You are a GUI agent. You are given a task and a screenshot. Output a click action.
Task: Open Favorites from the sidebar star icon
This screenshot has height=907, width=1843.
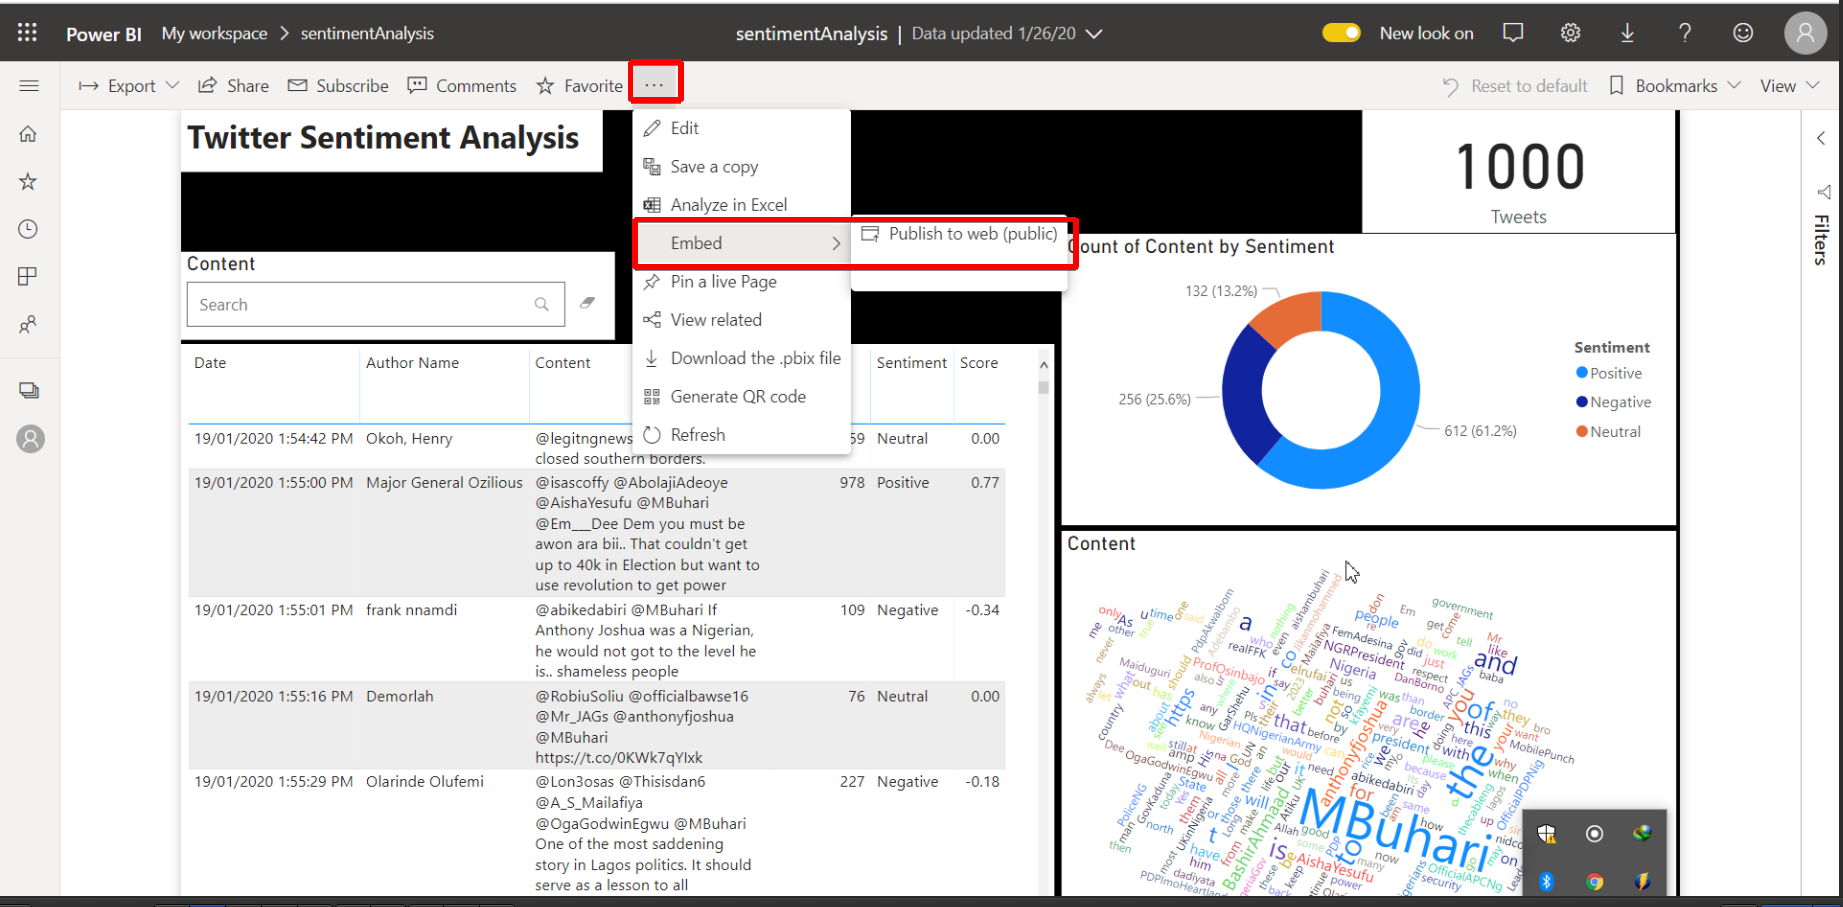pyautogui.click(x=30, y=181)
